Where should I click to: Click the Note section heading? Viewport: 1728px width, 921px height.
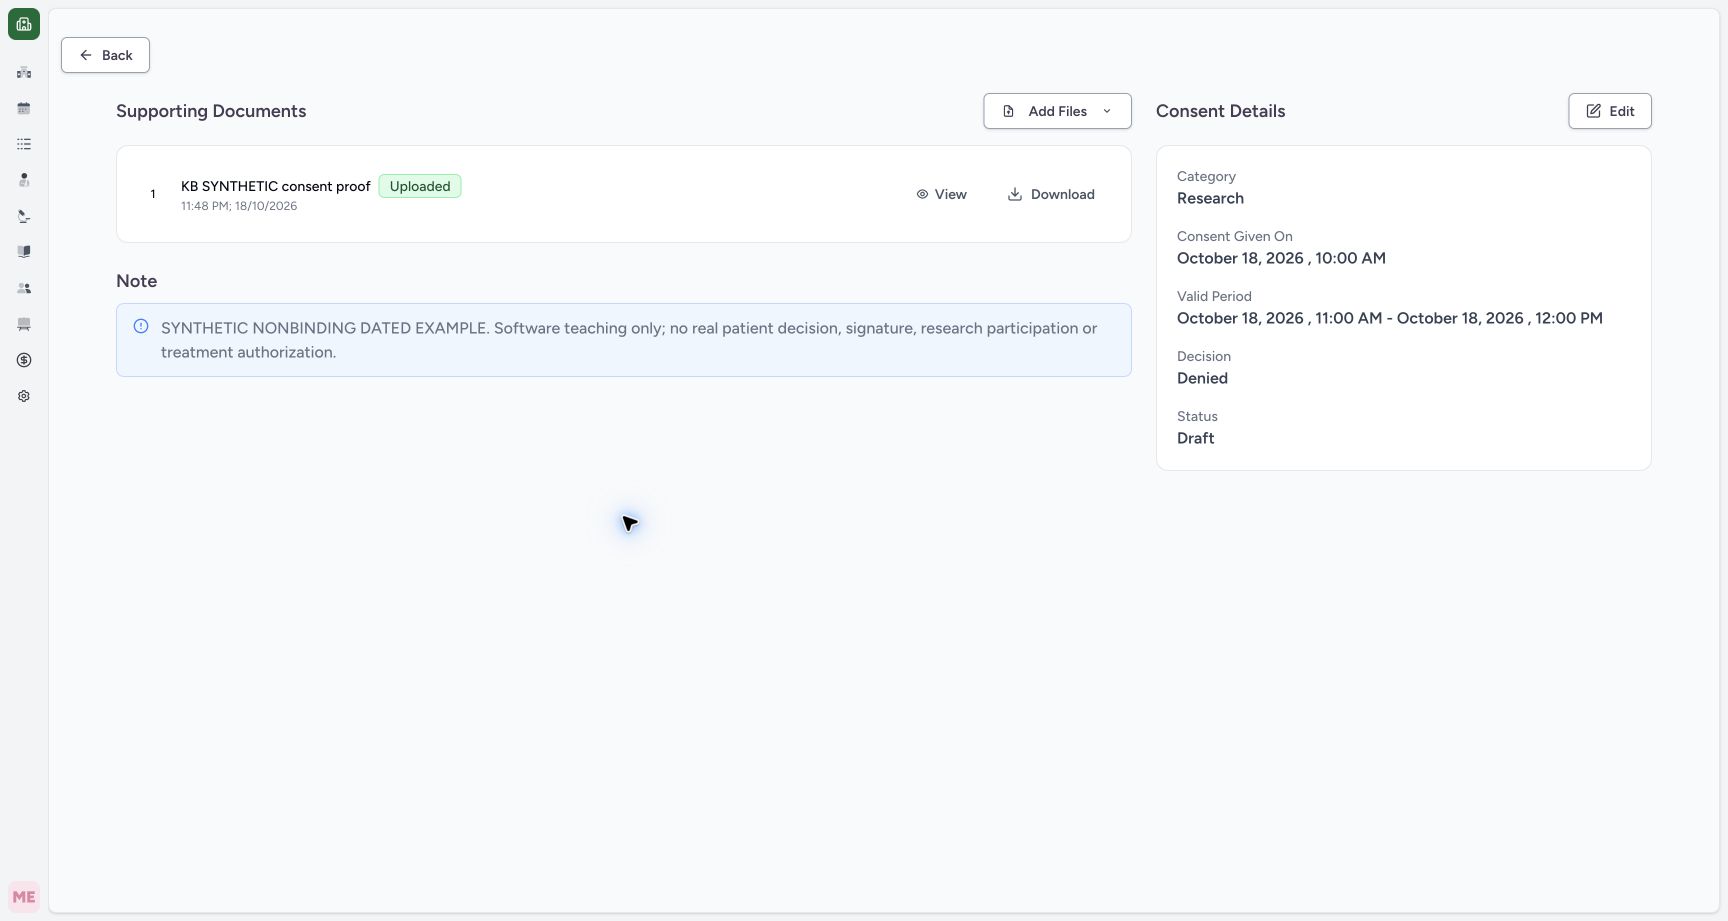pyautogui.click(x=136, y=281)
